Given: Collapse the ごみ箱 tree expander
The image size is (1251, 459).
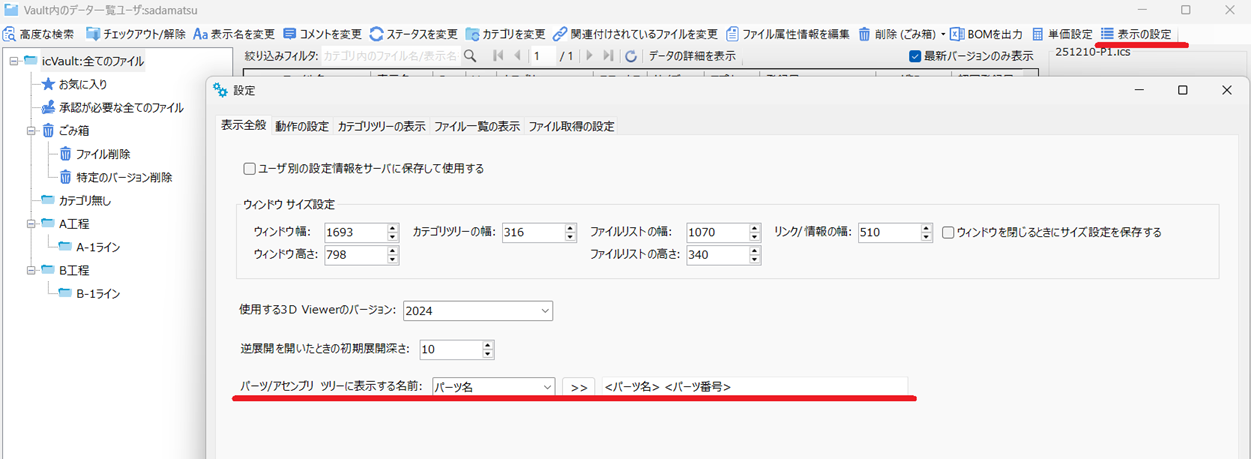Looking at the screenshot, I should 31,130.
